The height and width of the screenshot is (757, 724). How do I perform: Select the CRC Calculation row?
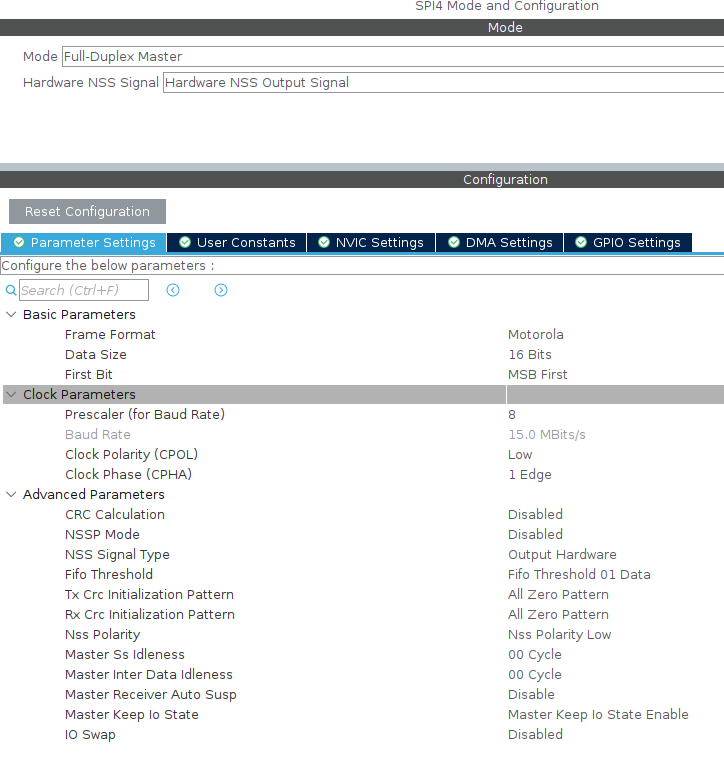pos(363,515)
